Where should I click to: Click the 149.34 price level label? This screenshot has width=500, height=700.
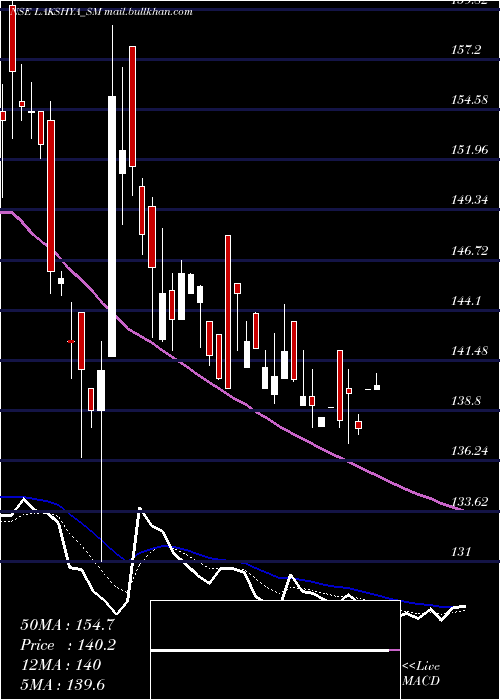[x=469, y=200]
